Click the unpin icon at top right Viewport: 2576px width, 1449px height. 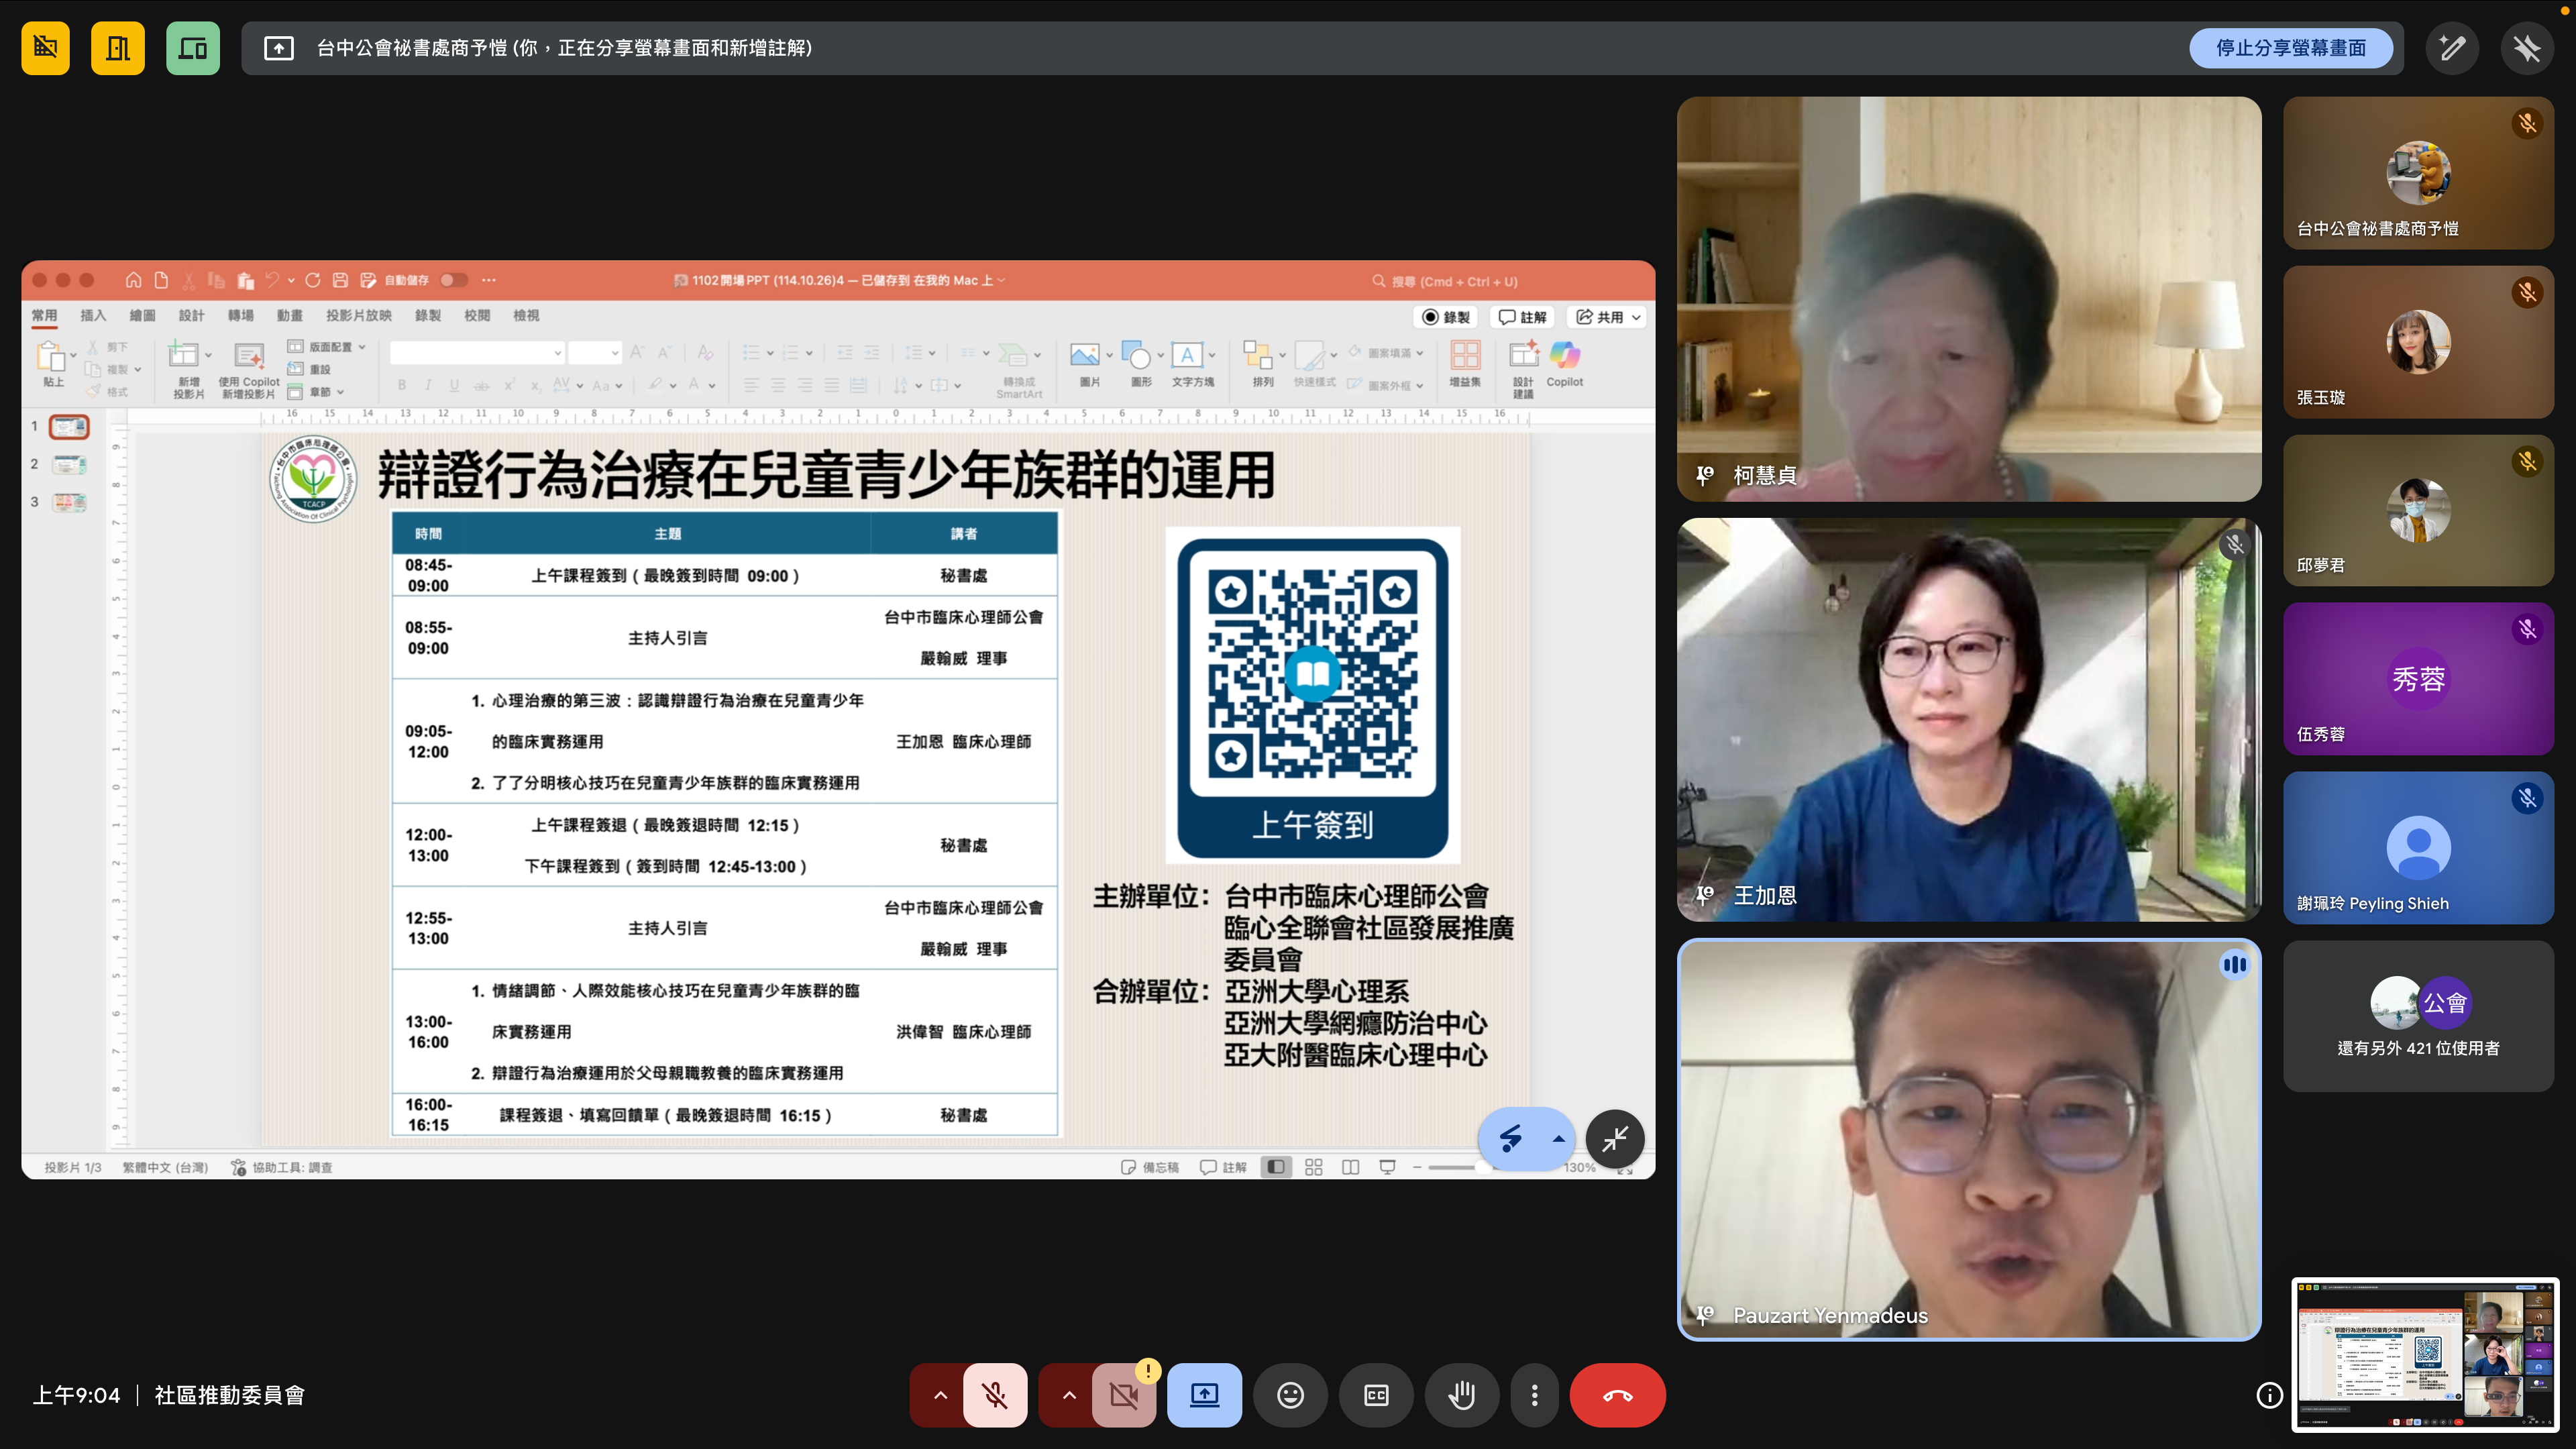click(2527, 48)
